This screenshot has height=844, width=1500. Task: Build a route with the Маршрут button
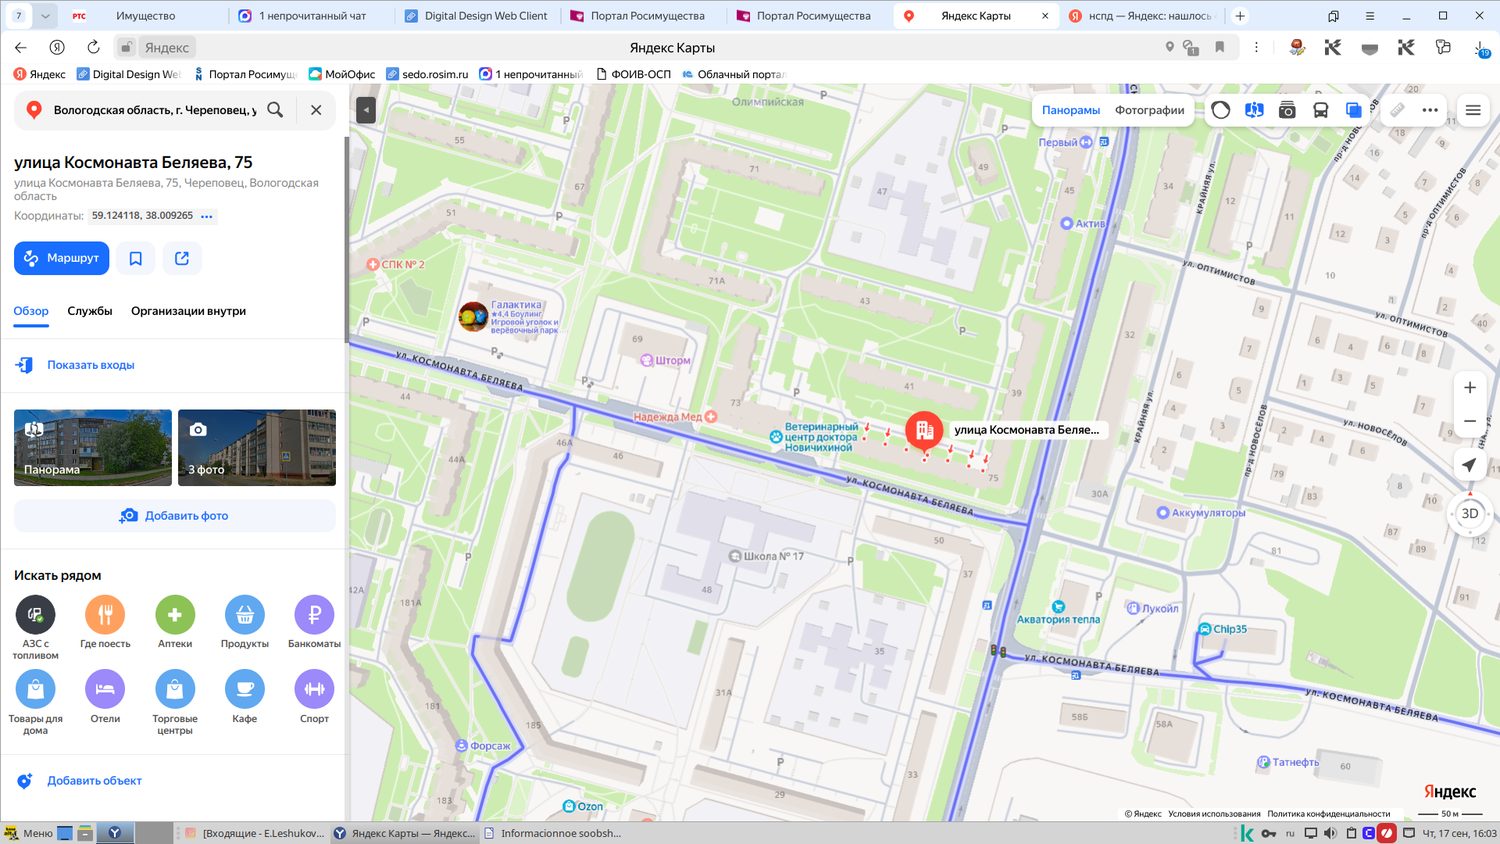62,258
